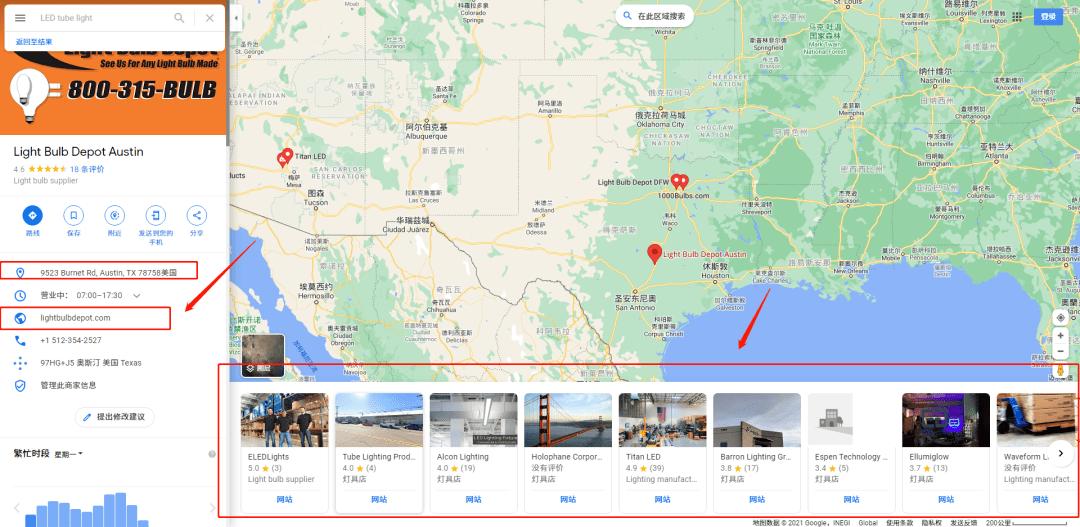Toggle the satellite layers thumbnail
This screenshot has height=527, width=1080.
[262, 356]
